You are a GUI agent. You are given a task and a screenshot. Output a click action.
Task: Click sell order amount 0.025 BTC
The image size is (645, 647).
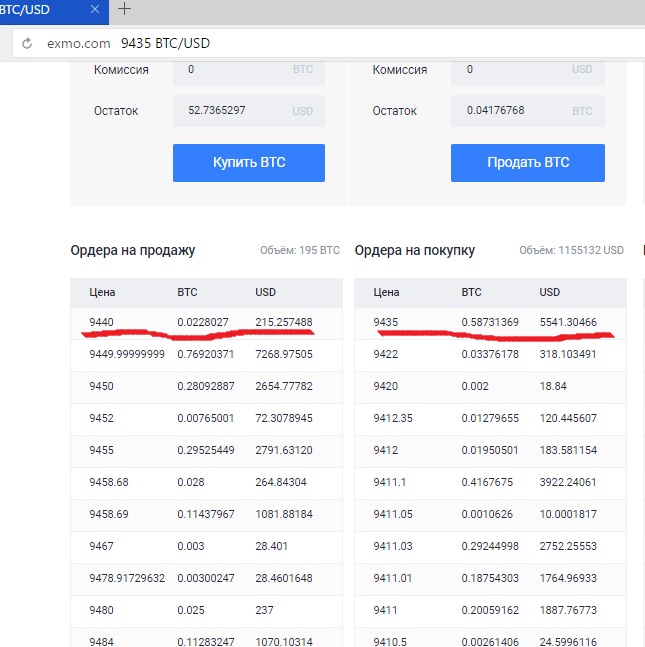(191, 610)
